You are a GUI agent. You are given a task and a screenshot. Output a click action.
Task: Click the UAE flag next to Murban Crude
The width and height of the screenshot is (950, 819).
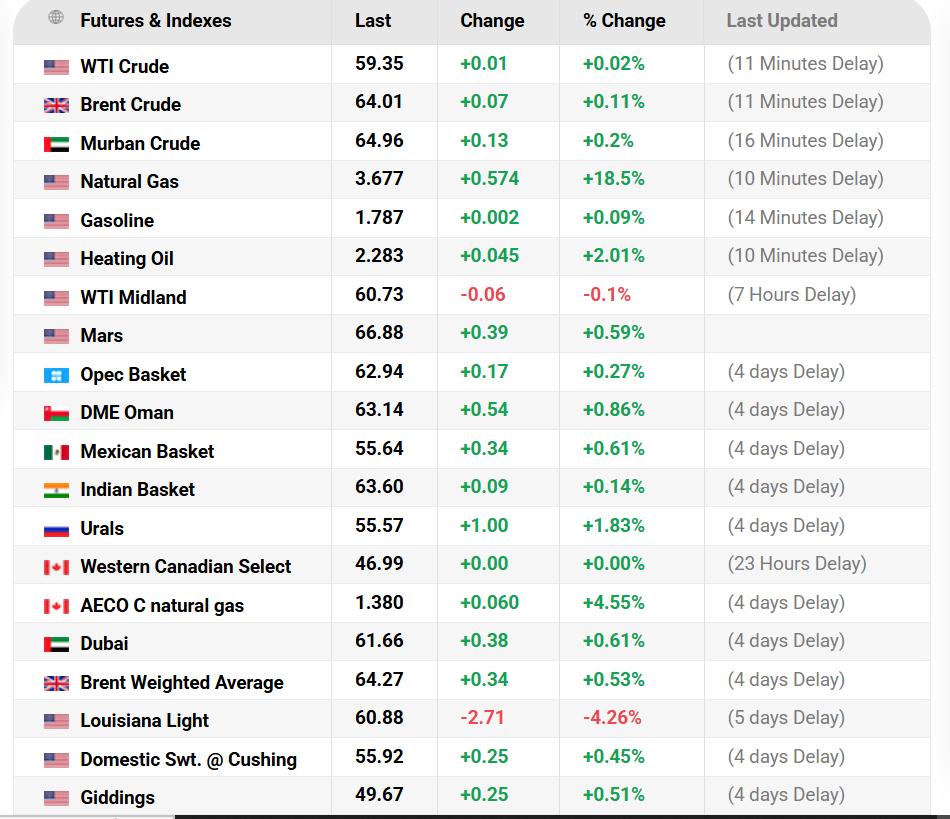56,143
